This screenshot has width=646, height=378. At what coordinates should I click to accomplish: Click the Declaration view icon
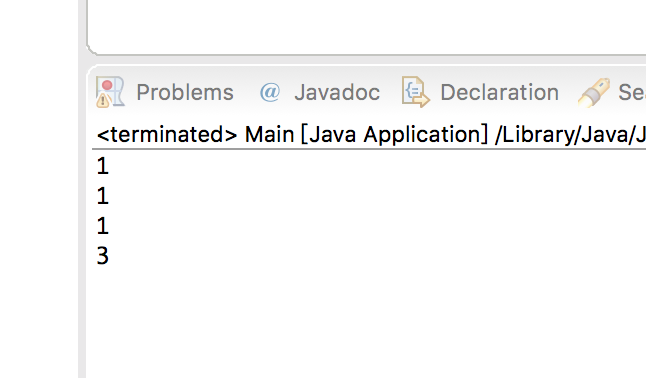(x=416, y=92)
